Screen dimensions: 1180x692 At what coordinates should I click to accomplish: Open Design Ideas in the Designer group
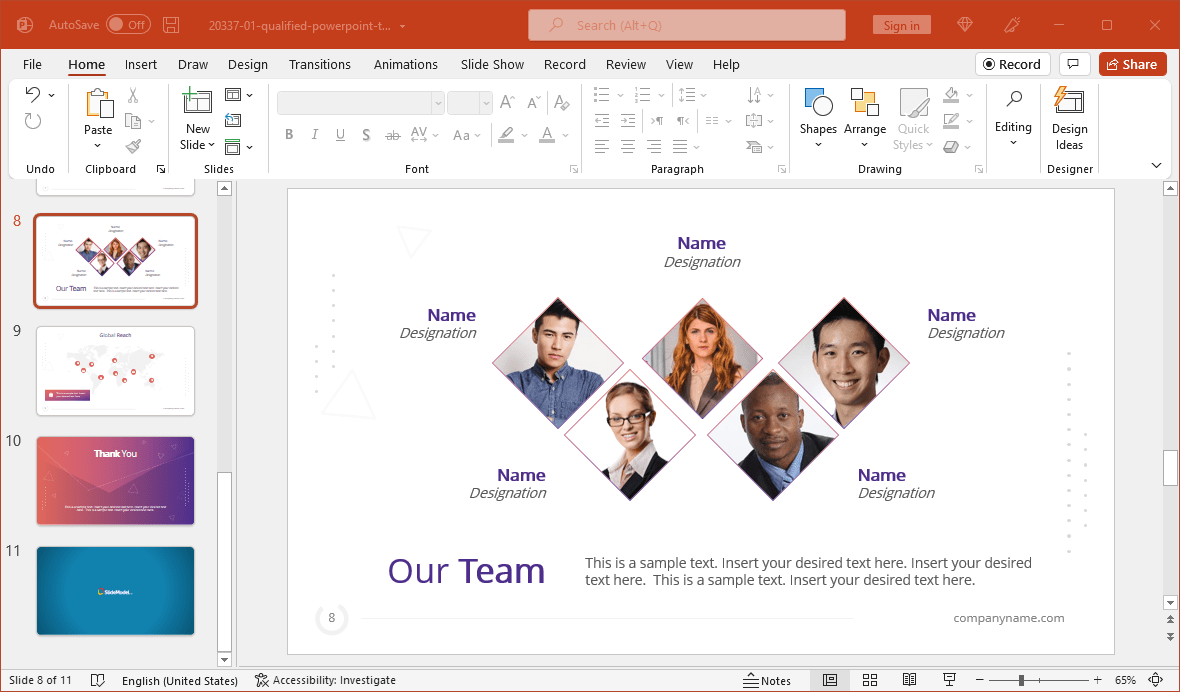tap(1069, 118)
